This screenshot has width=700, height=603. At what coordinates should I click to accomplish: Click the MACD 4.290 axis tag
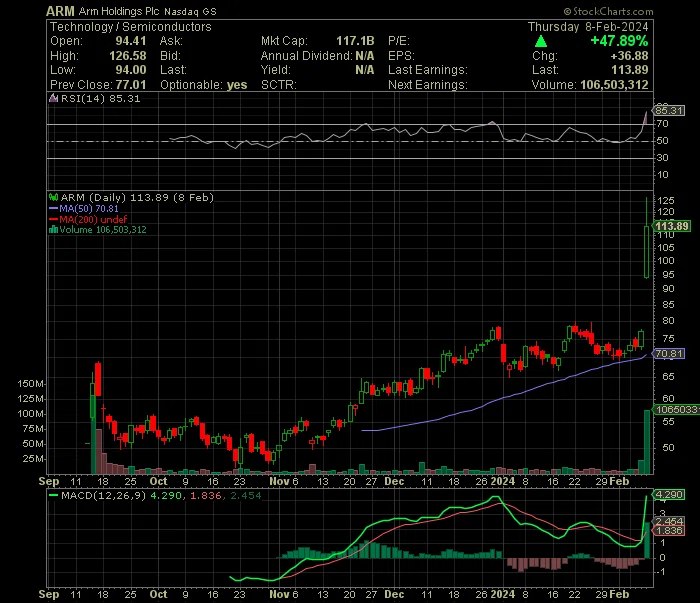click(x=669, y=495)
